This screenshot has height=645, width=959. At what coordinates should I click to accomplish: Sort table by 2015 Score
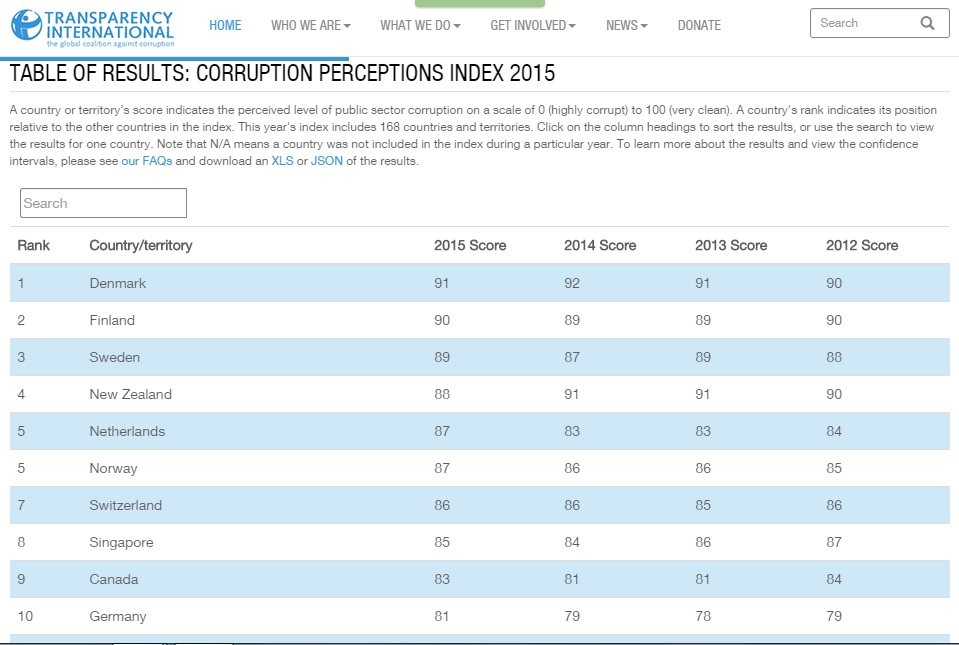pos(469,245)
